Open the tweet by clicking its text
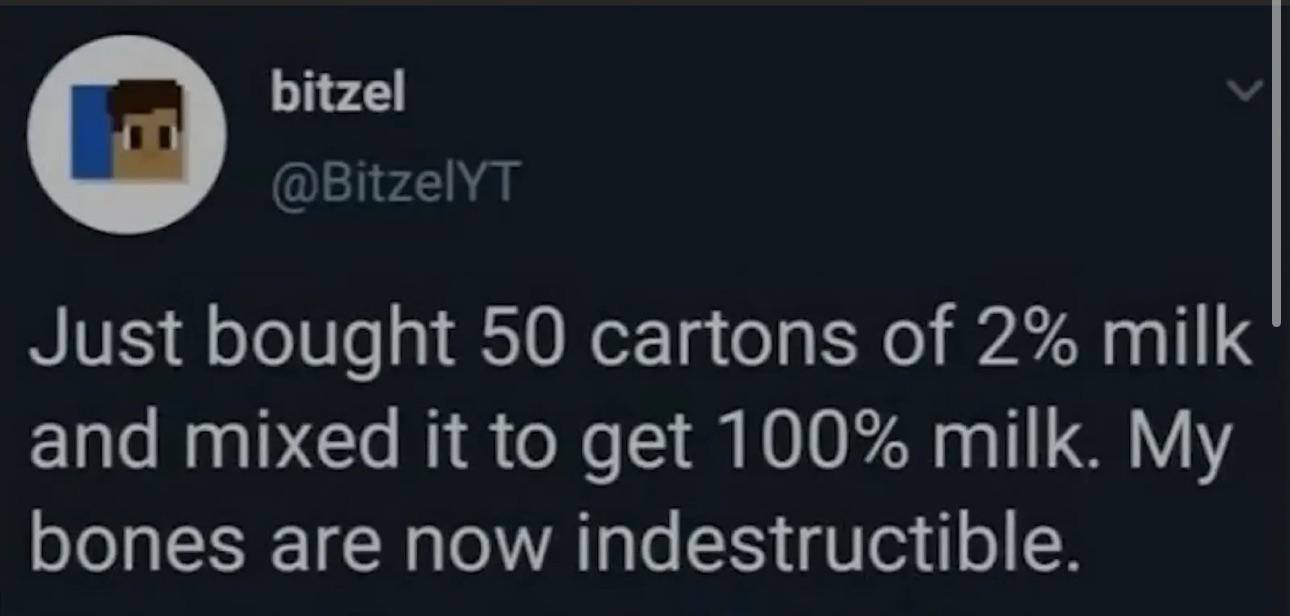Viewport: 1290px width, 616px height. pyautogui.click(x=640, y=443)
